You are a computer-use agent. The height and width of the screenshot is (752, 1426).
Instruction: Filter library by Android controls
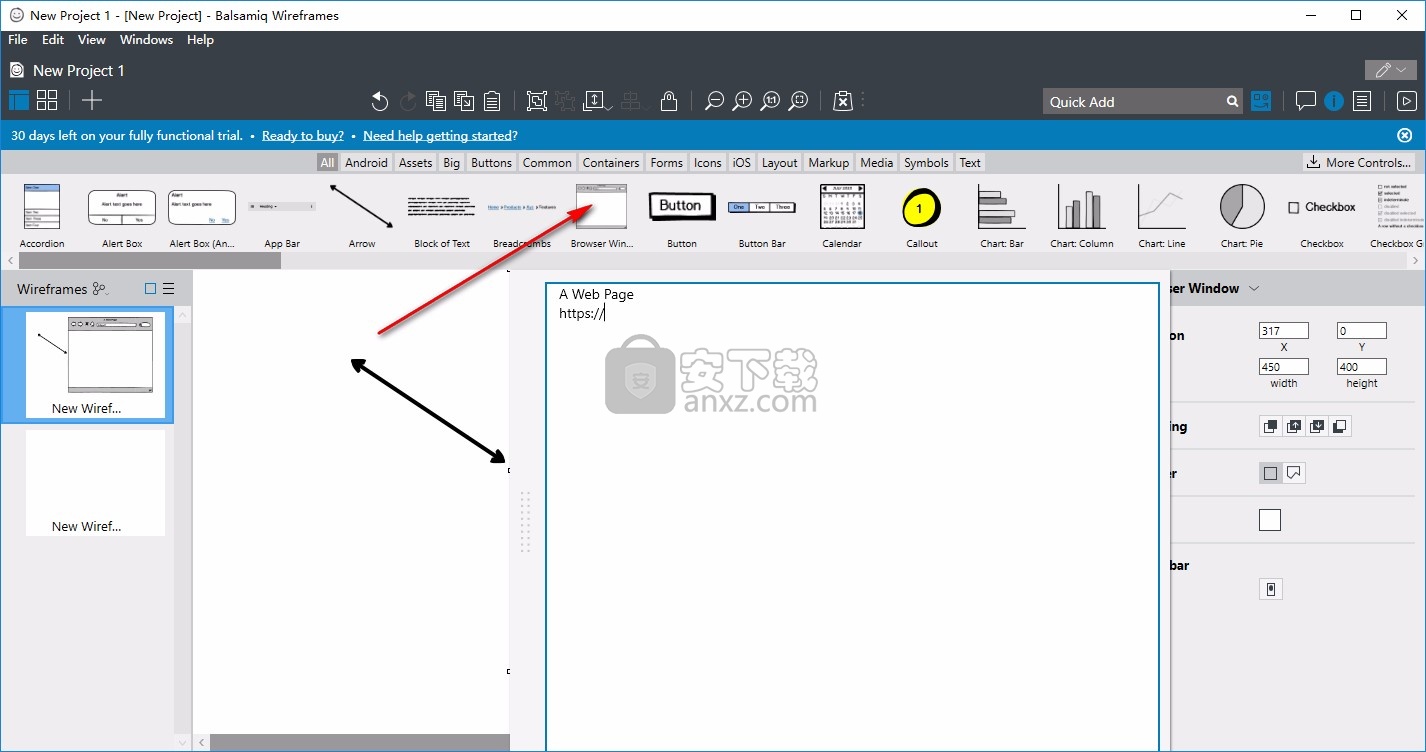tap(366, 163)
